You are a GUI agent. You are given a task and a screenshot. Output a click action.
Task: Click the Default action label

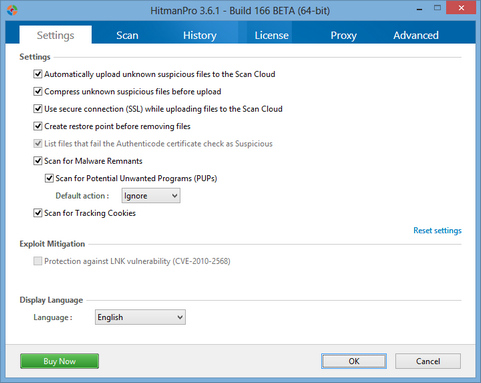tap(82, 196)
